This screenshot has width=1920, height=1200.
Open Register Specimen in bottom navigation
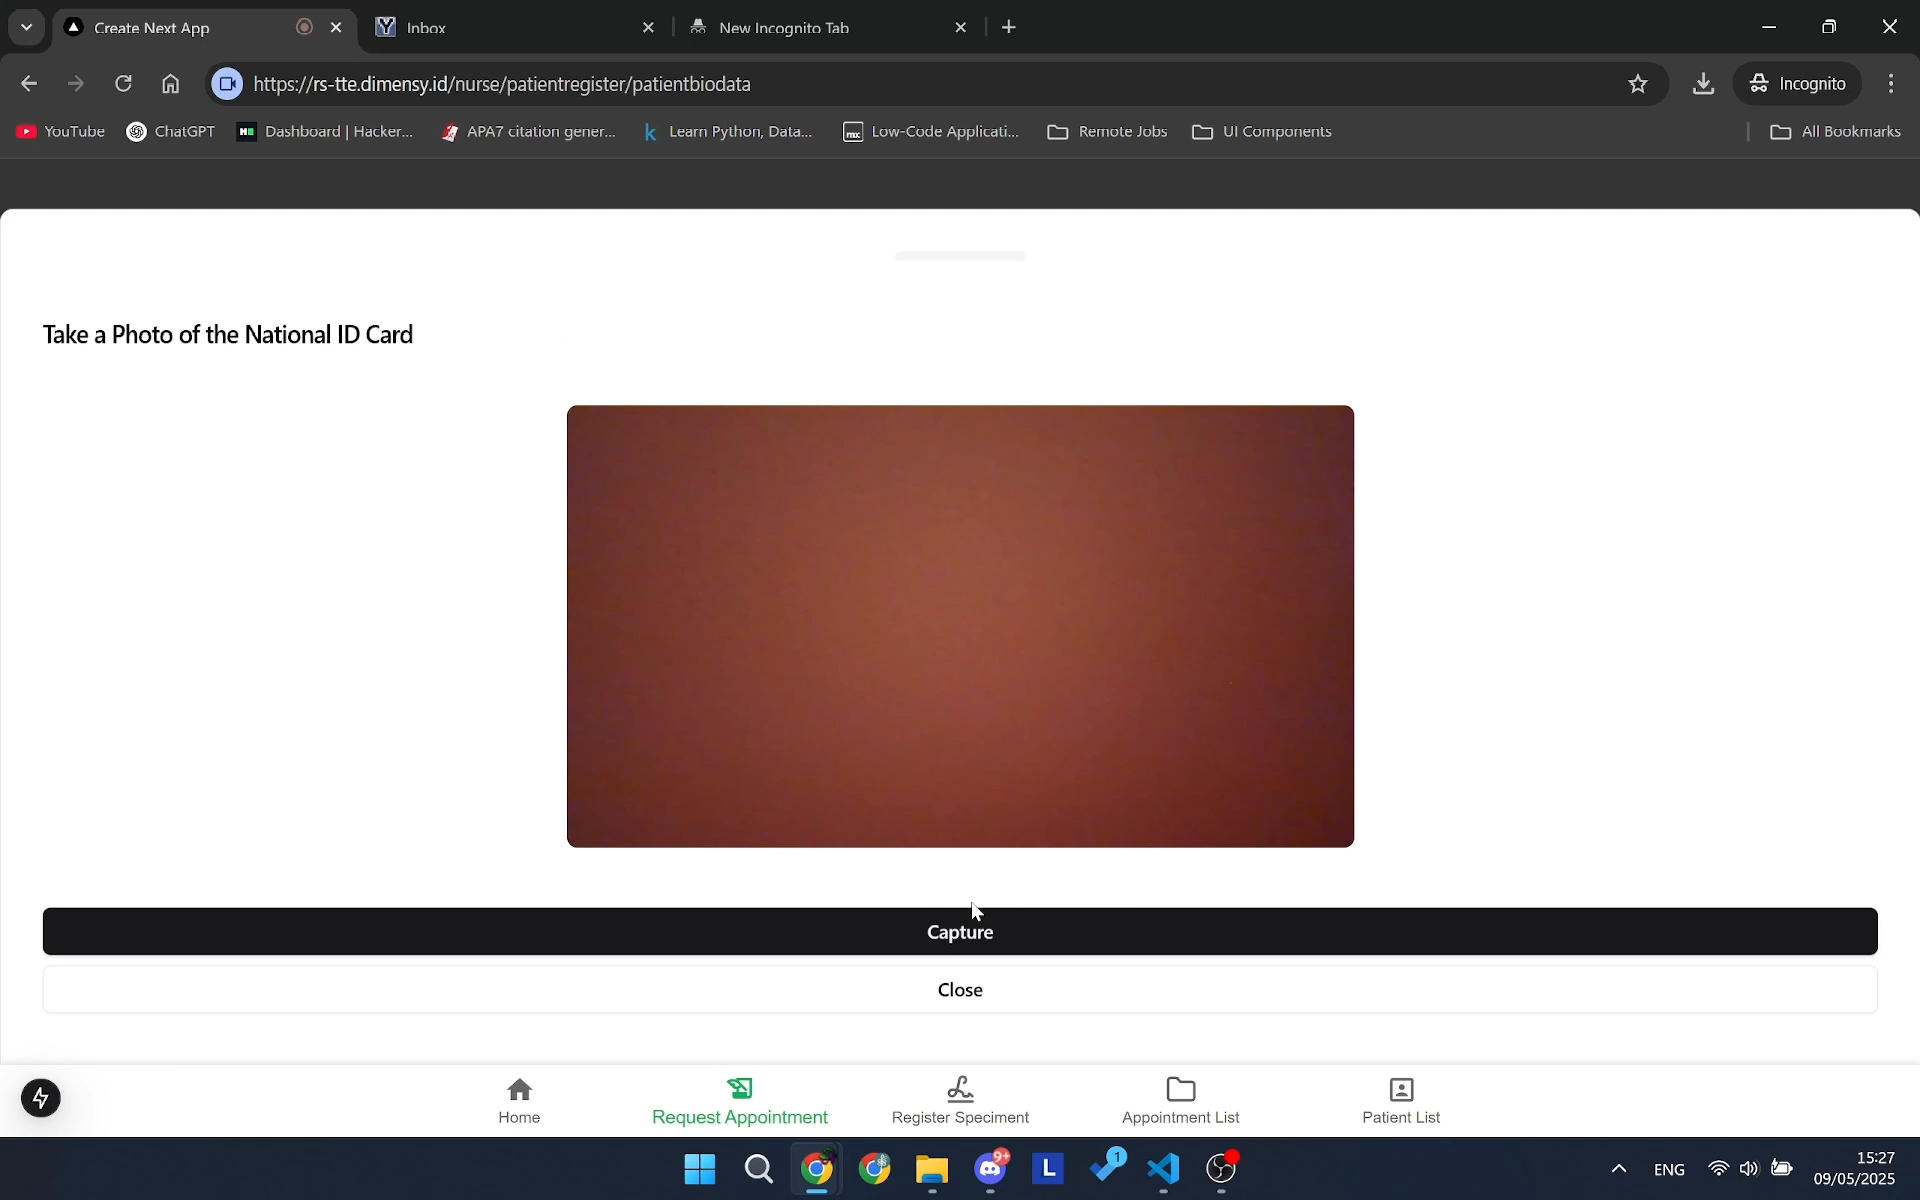click(x=959, y=1100)
